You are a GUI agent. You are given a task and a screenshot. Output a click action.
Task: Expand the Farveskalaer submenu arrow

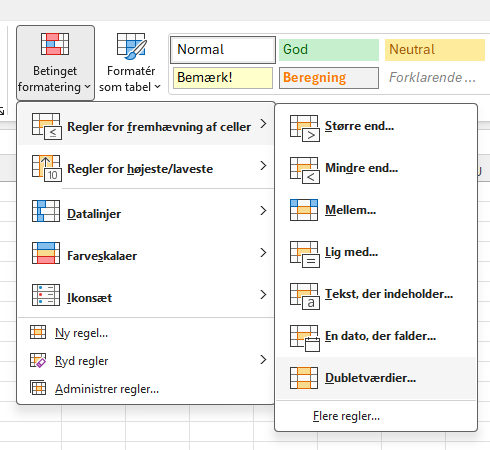(x=263, y=252)
